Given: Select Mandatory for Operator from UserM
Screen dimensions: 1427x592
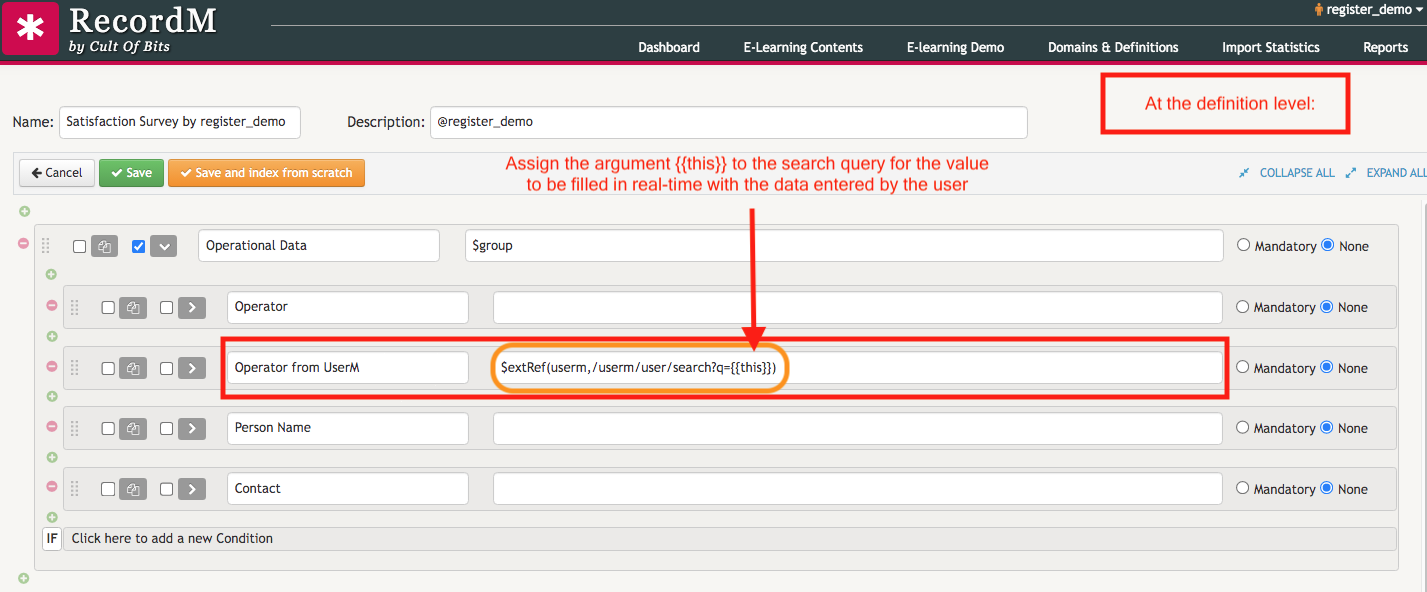Looking at the screenshot, I should click(1243, 367).
